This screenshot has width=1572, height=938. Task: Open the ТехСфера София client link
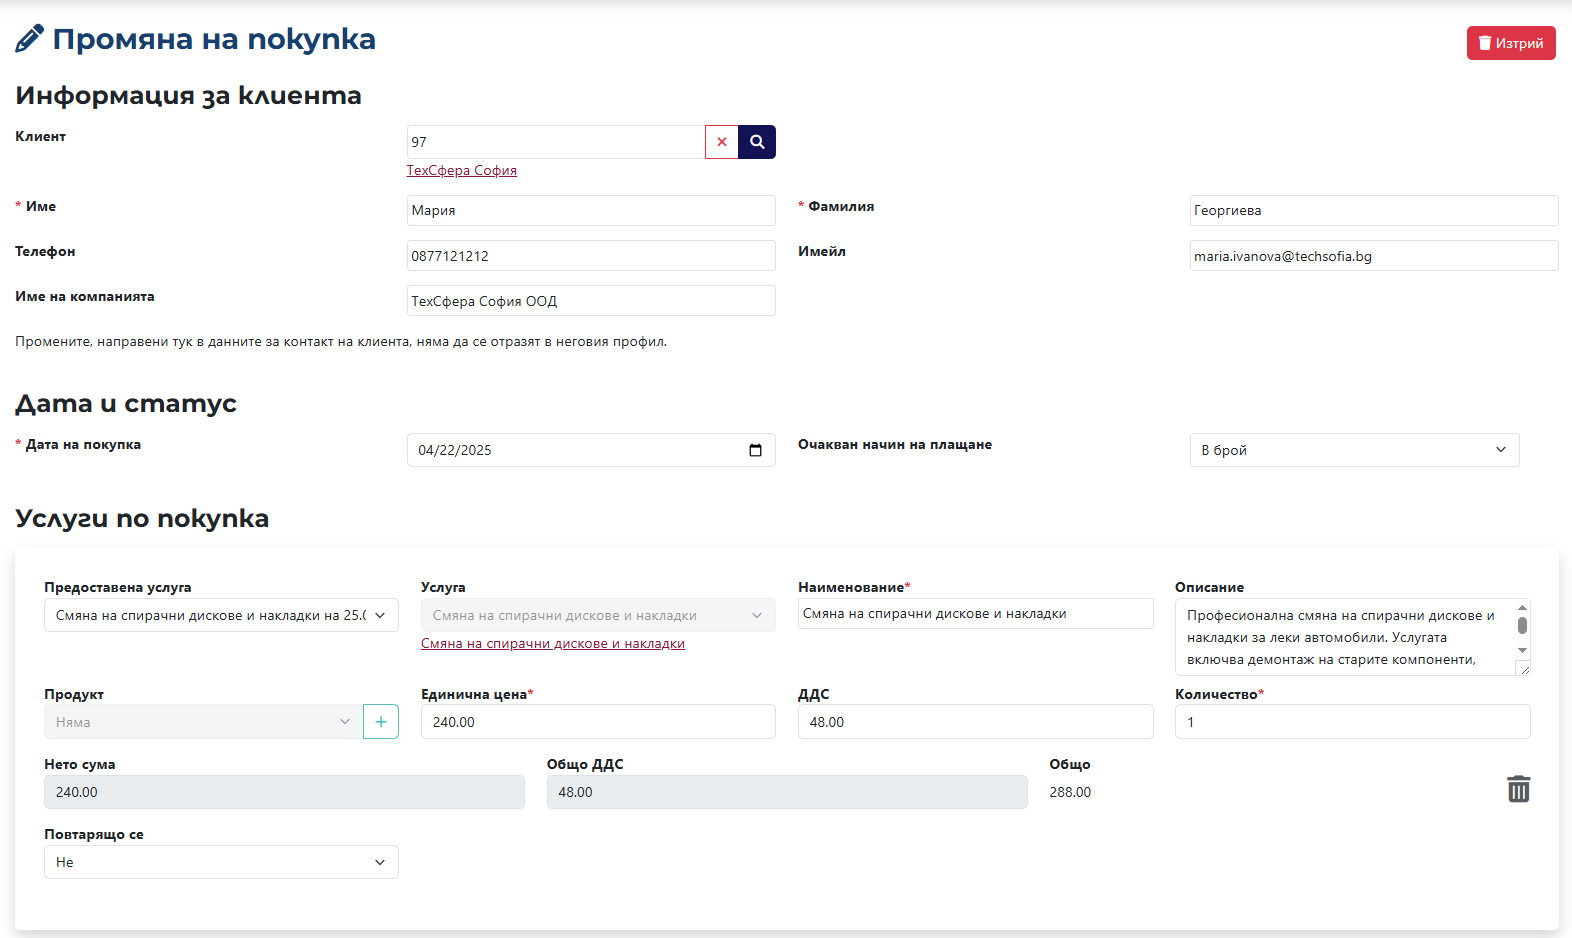[462, 171]
